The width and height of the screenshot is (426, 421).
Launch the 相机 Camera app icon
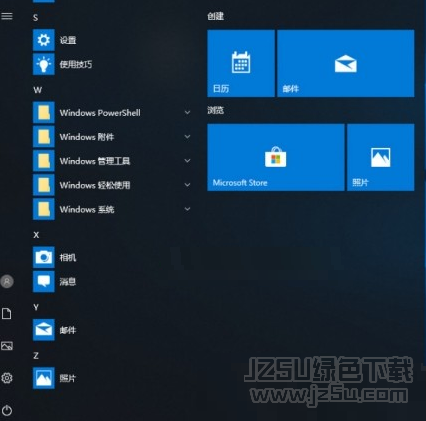[44, 257]
